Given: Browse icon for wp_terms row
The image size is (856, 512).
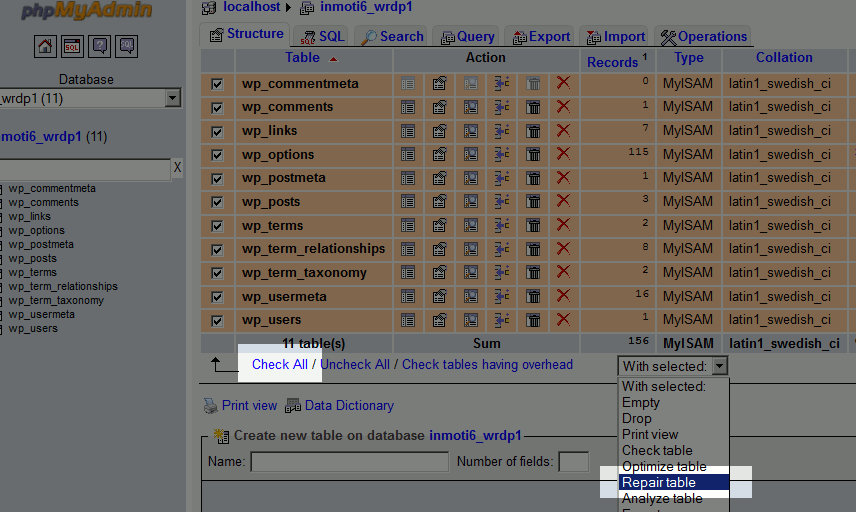Looking at the screenshot, I should [408, 225].
